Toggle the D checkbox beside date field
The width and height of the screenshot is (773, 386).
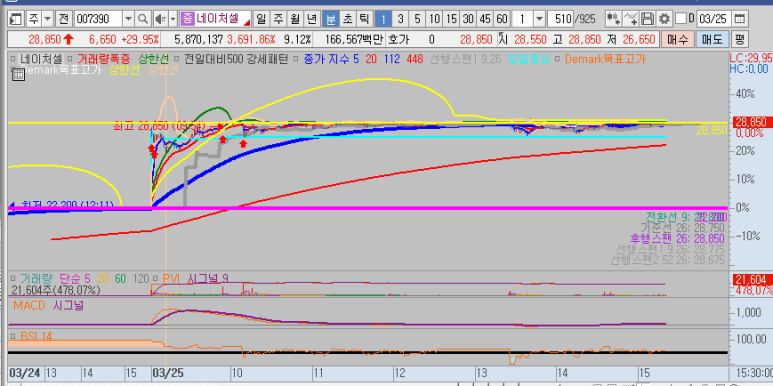681,19
